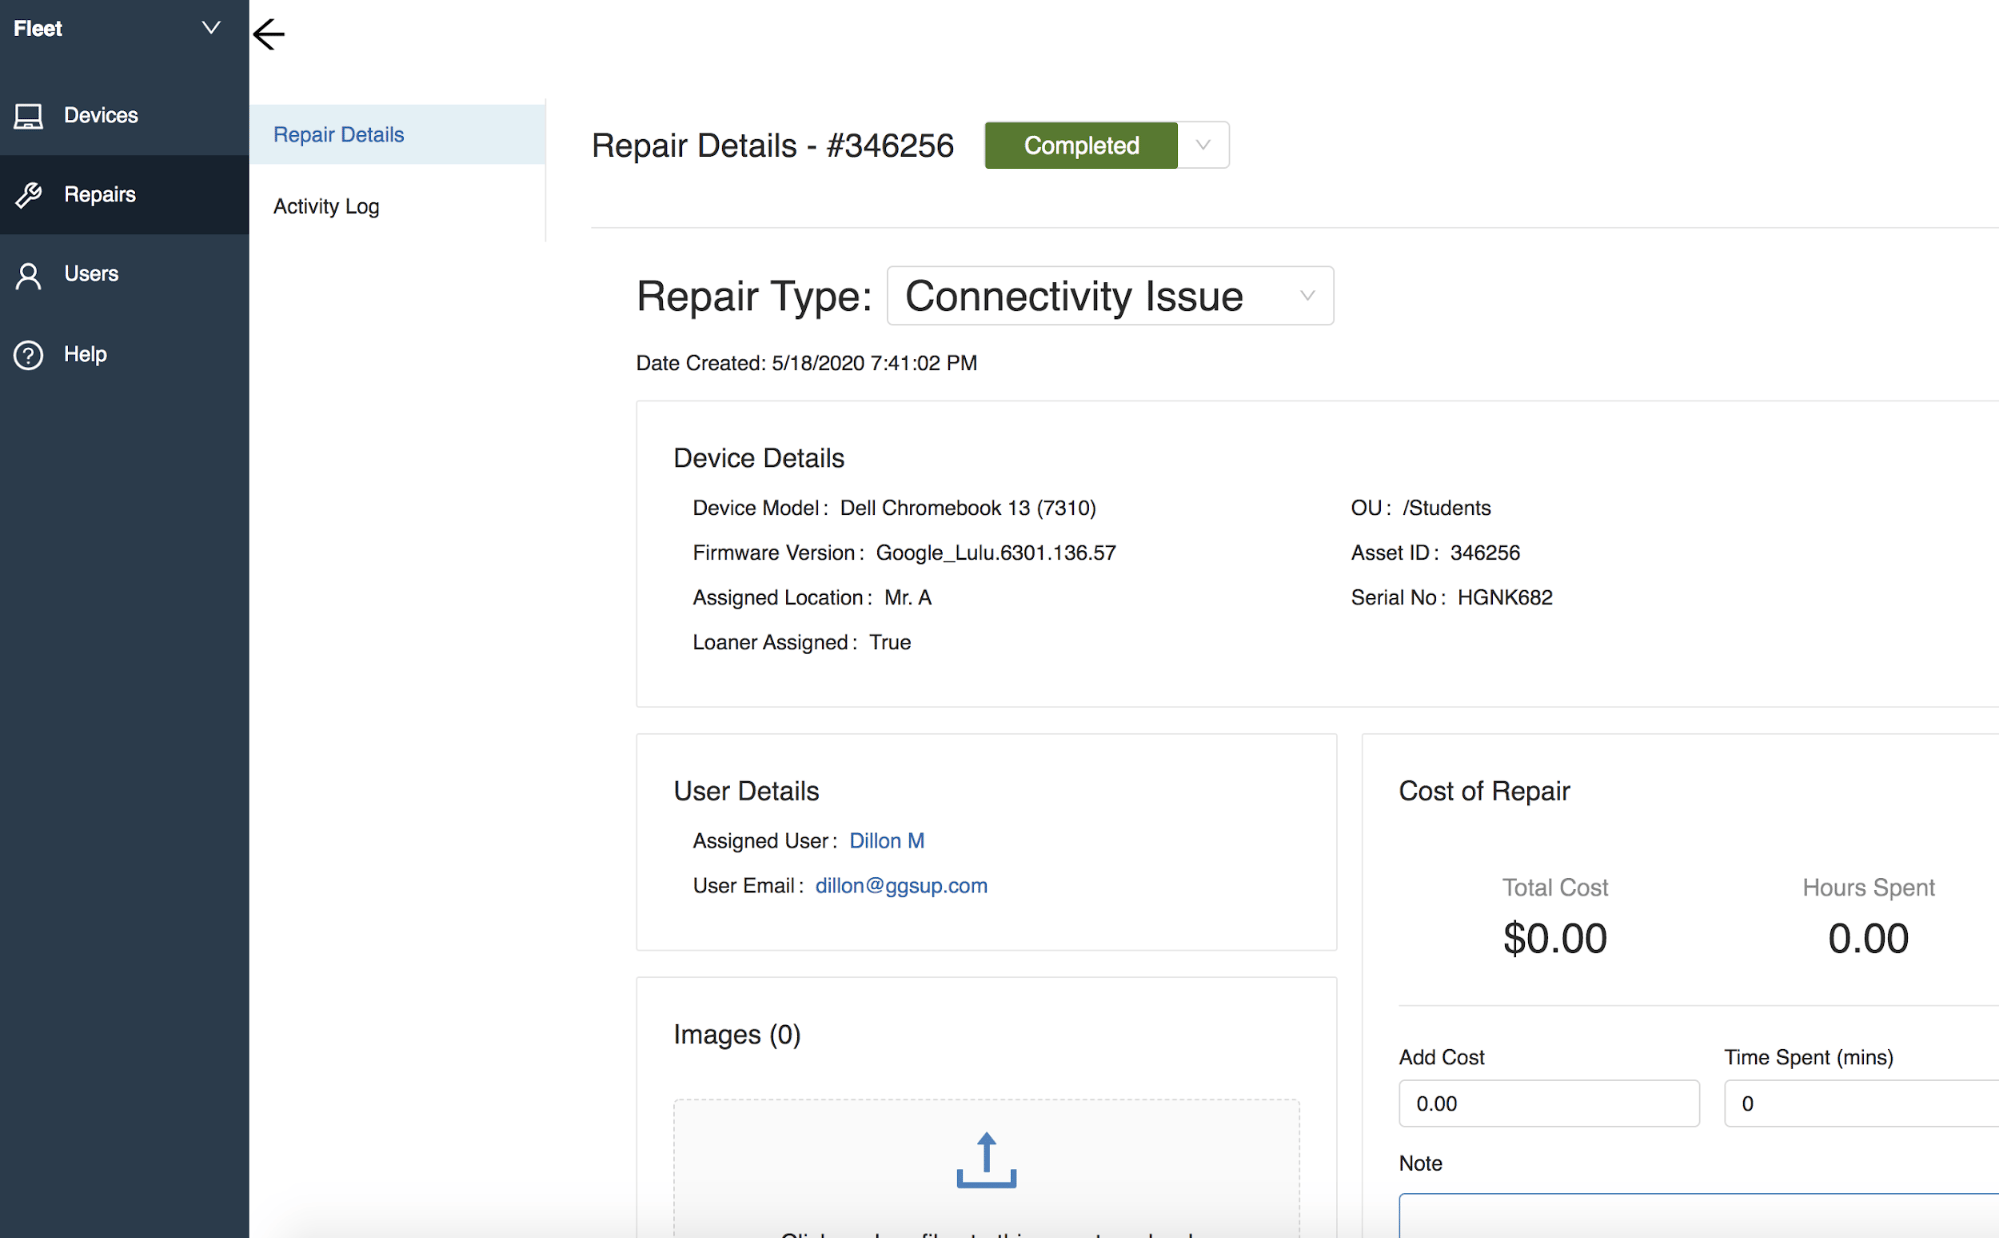
Task: Focus the Time Spent (mins) field
Action: click(1862, 1103)
